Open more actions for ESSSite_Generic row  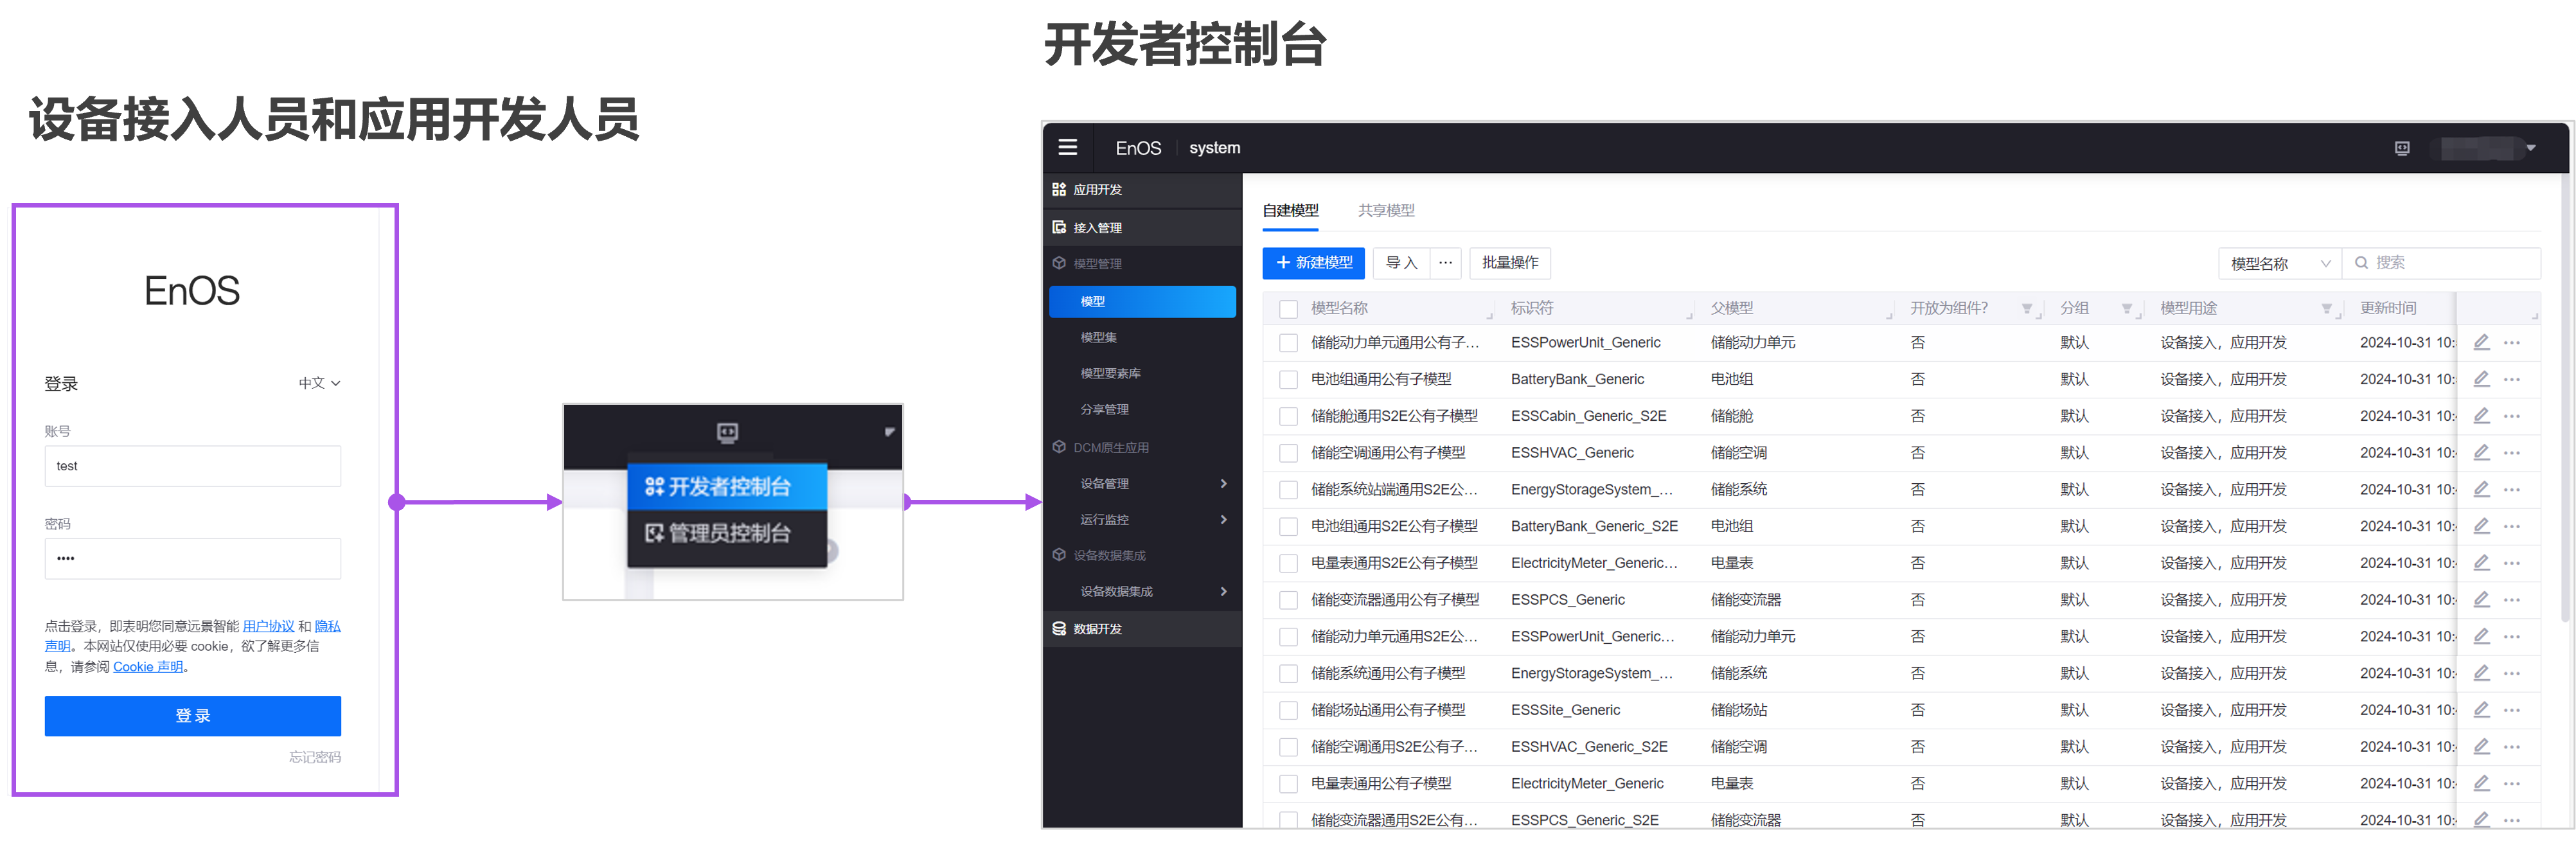coord(2512,710)
